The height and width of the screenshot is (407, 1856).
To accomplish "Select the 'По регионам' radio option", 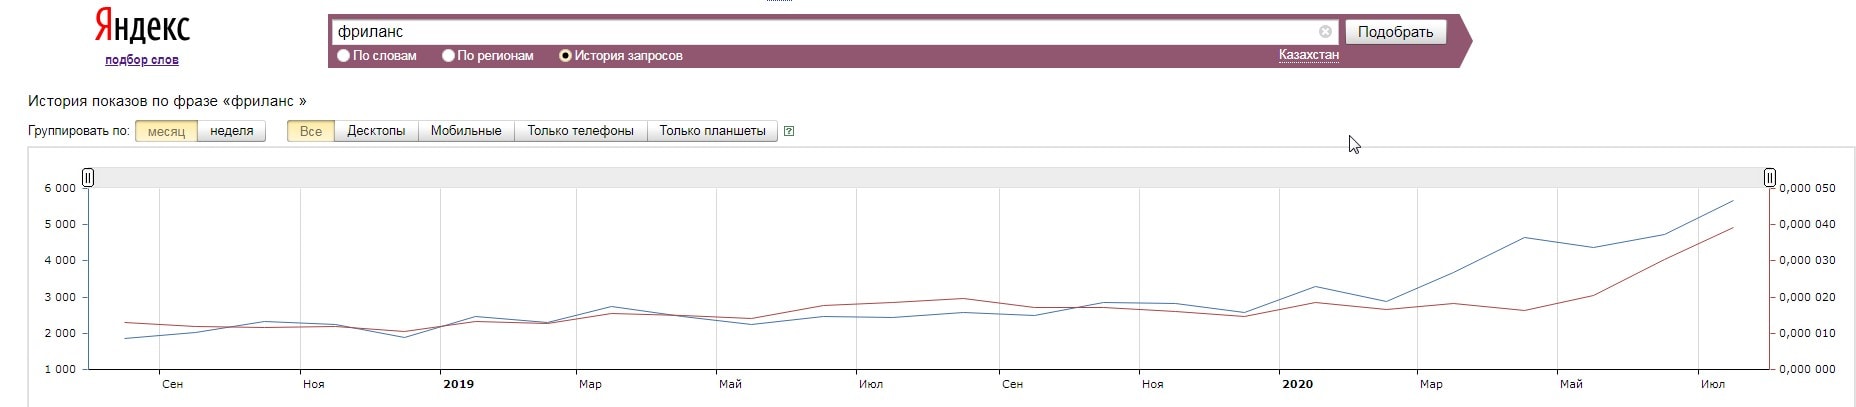I will [x=449, y=56].
